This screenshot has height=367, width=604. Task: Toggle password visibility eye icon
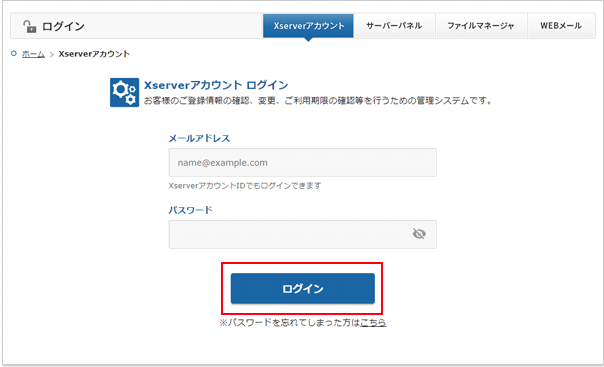pos(419,233)
